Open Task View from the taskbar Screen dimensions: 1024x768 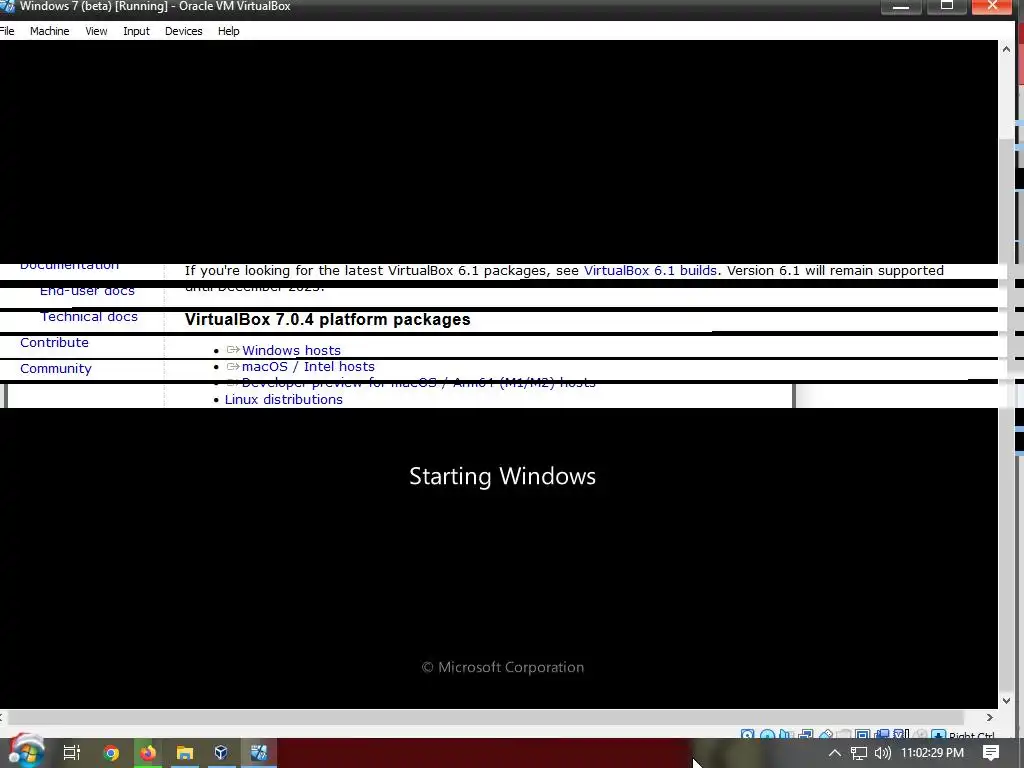72,752
